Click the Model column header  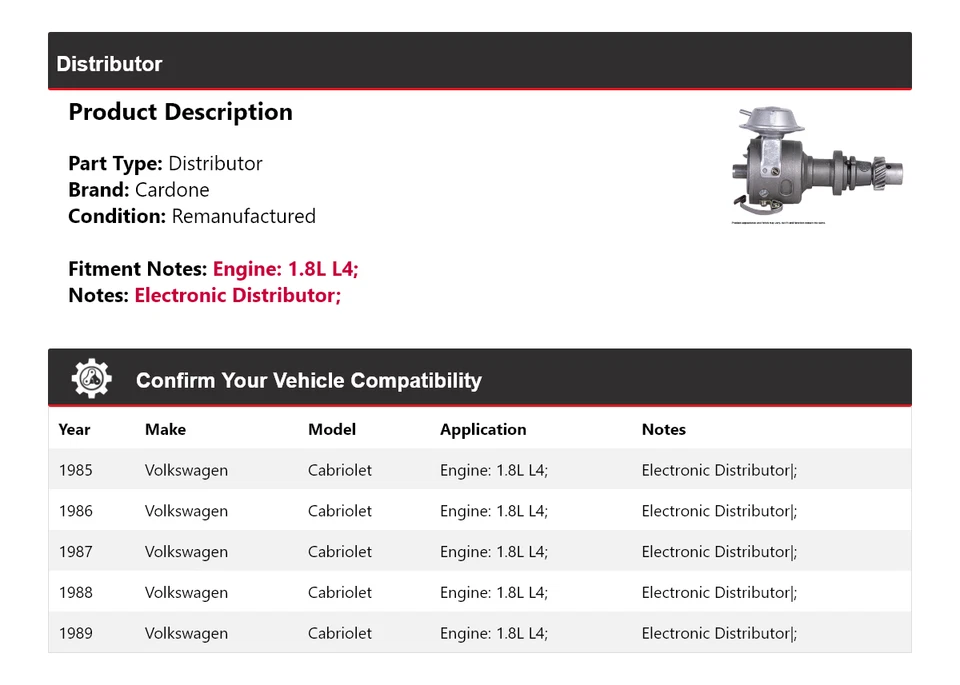tap(332, 429)
